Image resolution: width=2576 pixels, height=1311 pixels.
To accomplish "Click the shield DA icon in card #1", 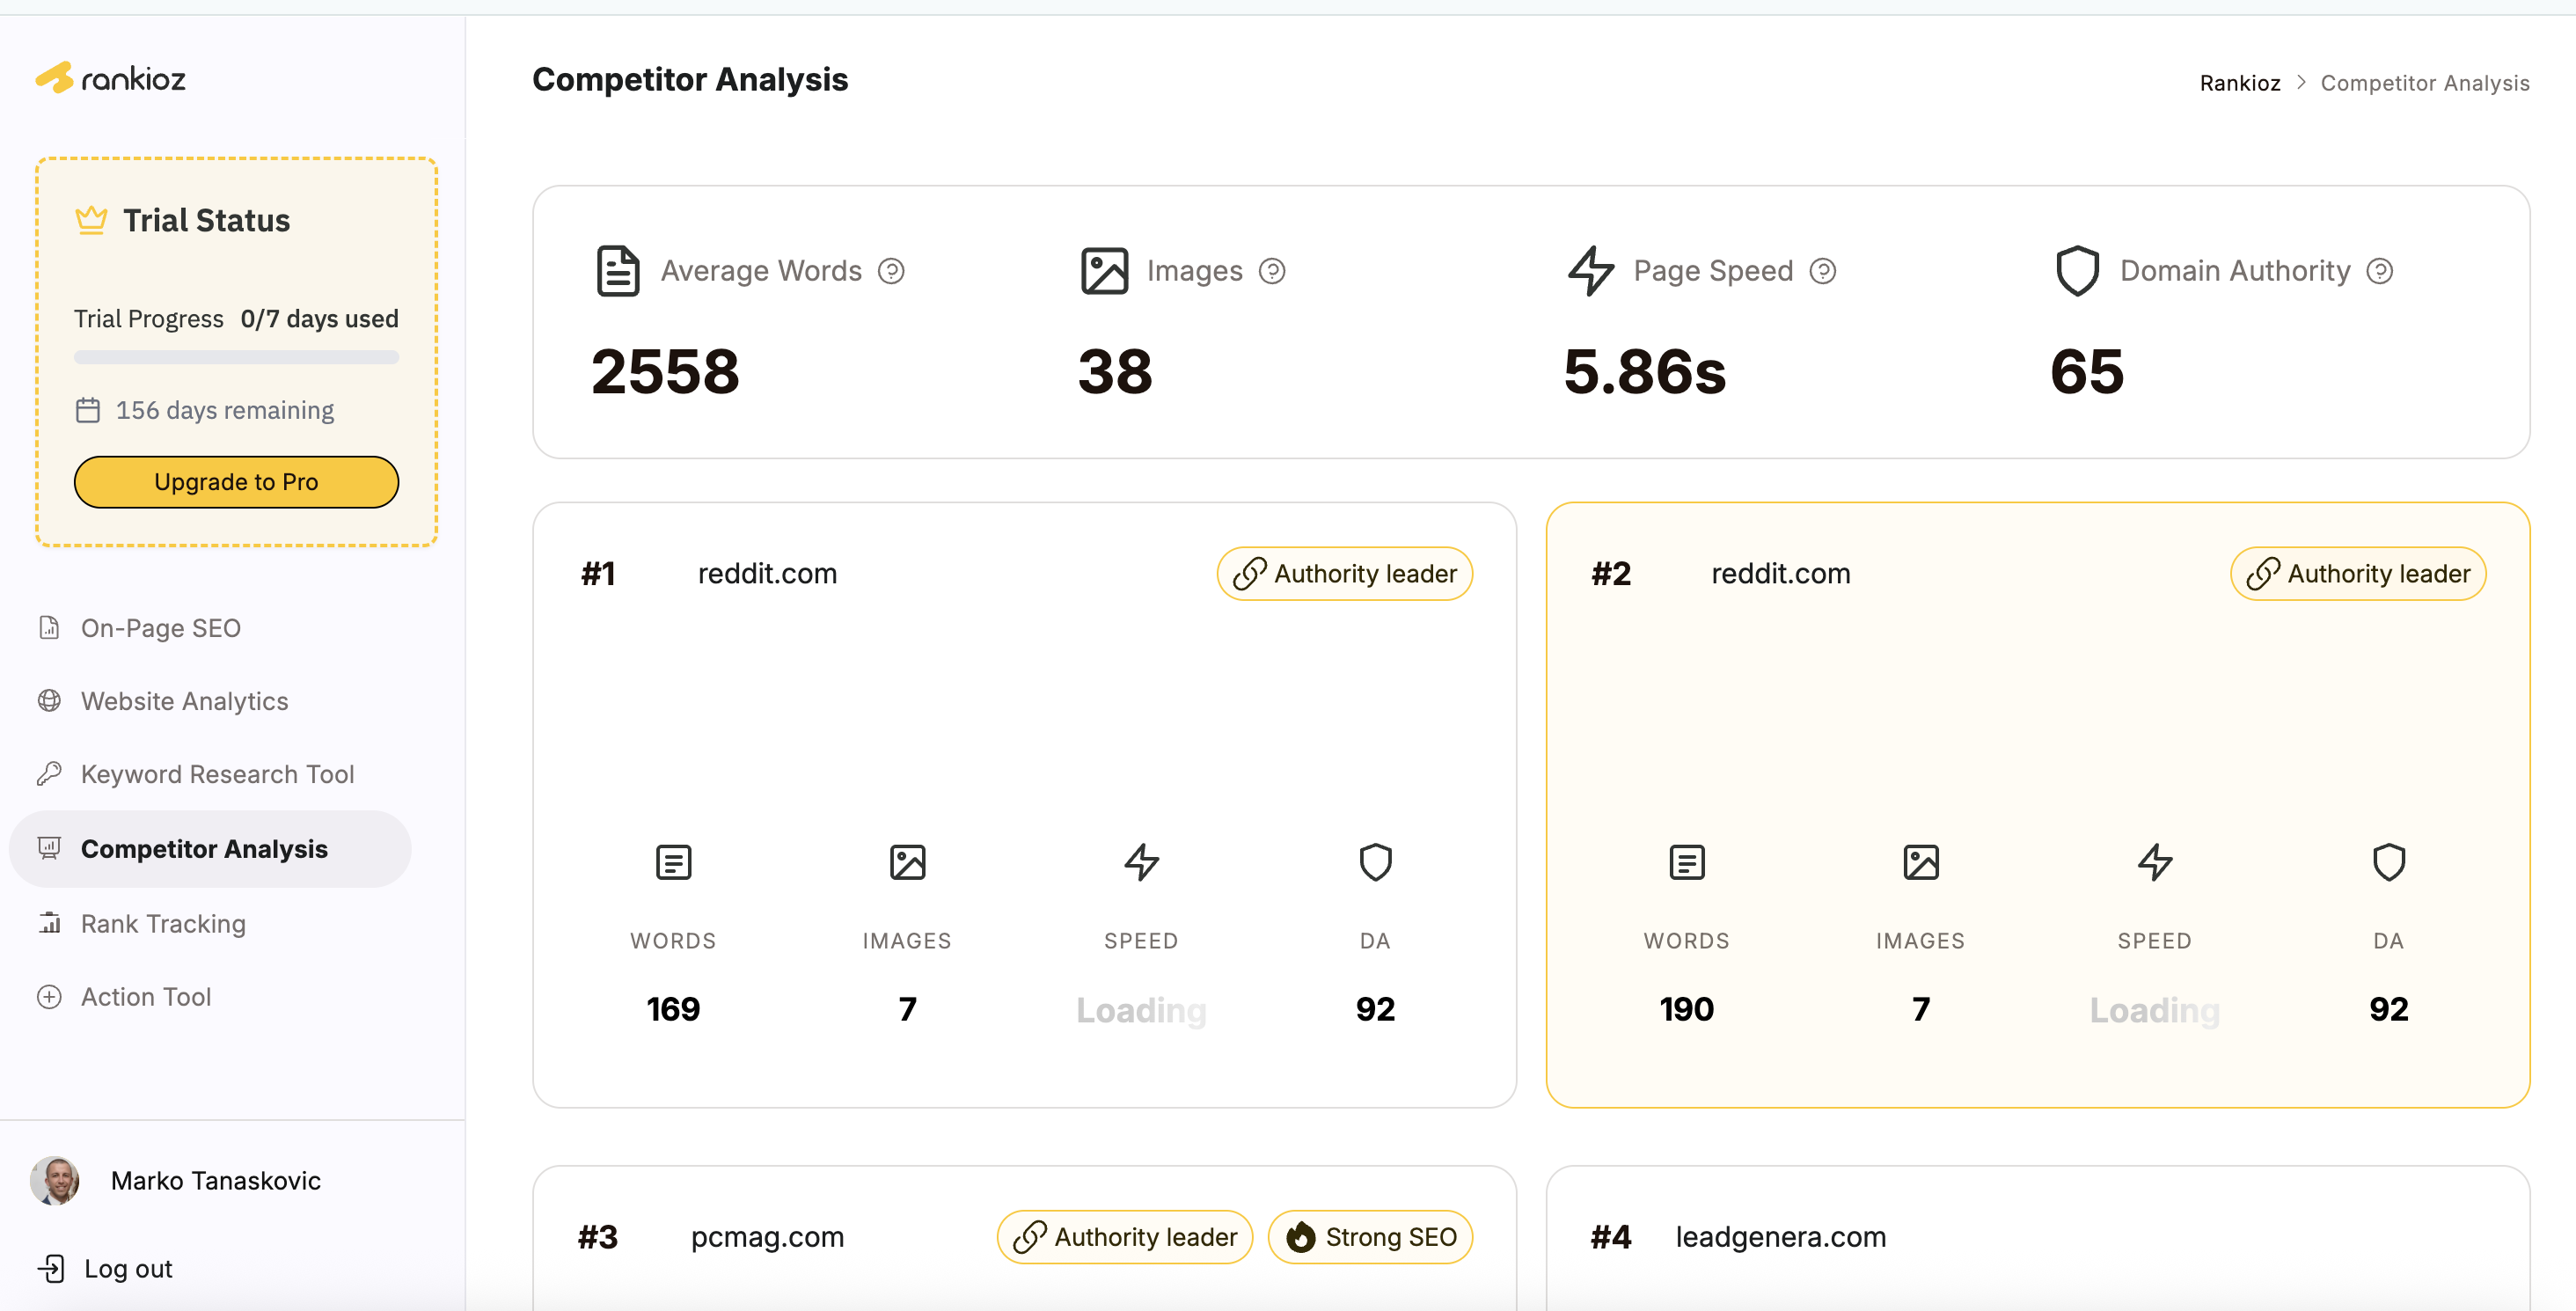I will (x=1375, y=862).
